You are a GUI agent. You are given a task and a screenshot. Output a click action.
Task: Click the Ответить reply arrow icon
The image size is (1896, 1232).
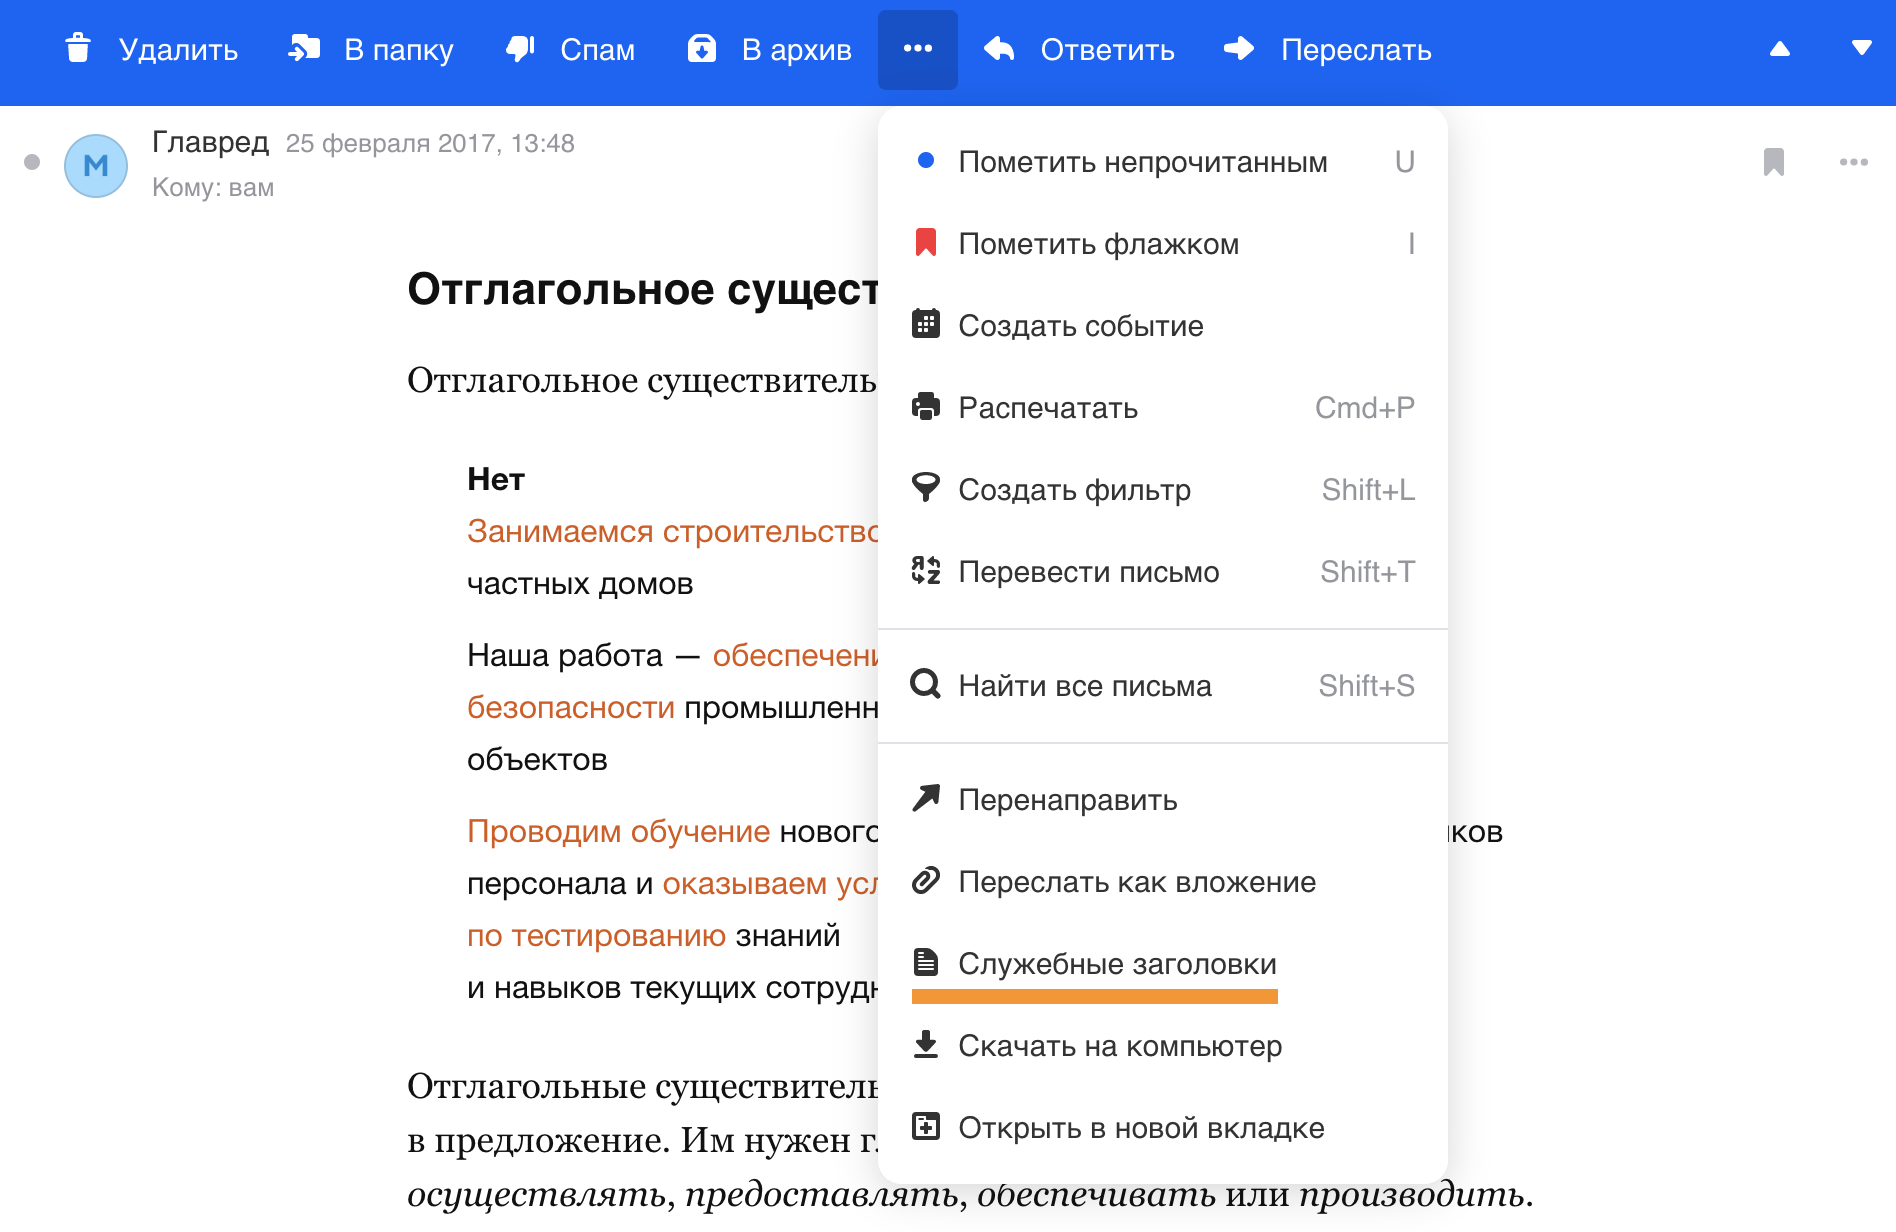999,49
